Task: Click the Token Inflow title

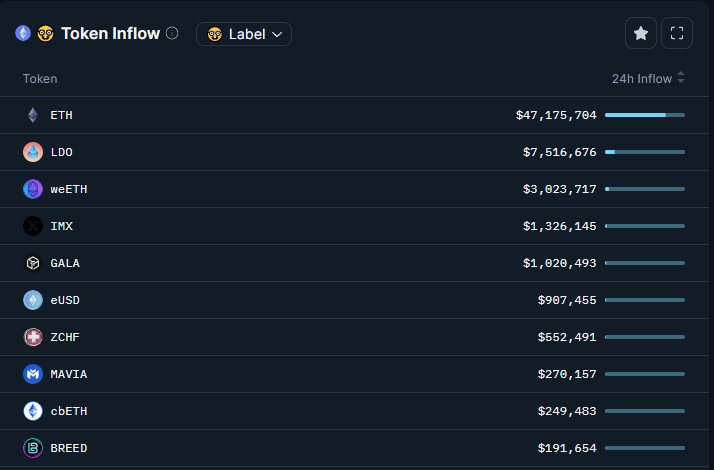Action: (x=110, y=33)
